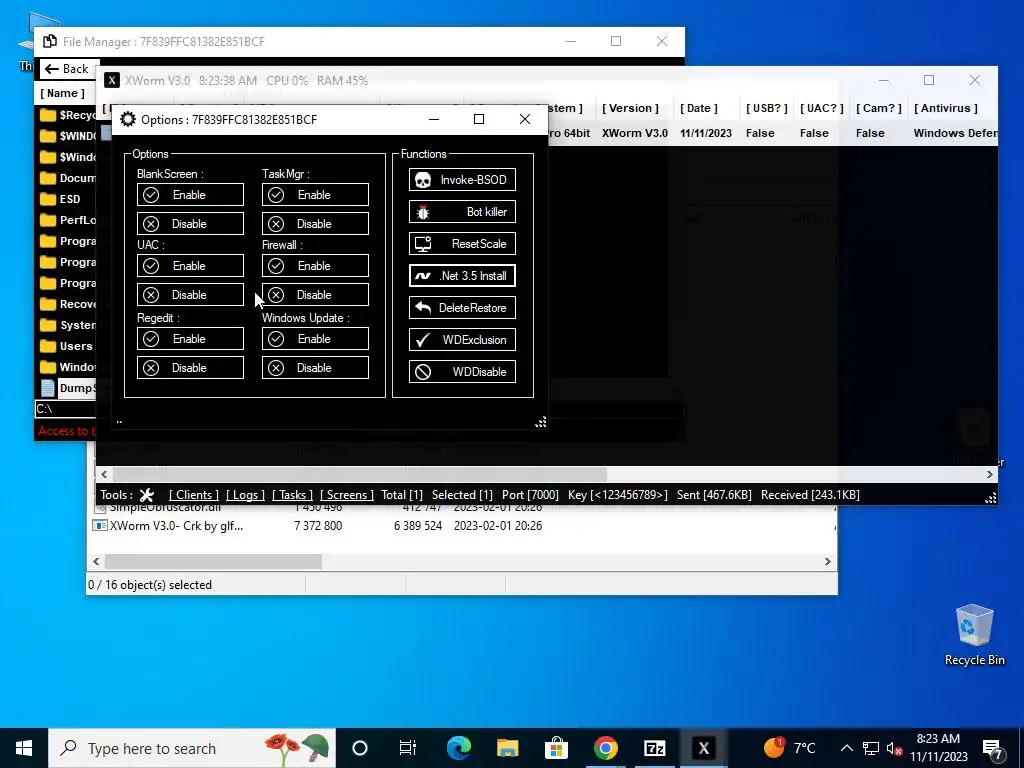Select the PerfLo folder in File Manager
The image size is (1024, 768).
(67, 220)
